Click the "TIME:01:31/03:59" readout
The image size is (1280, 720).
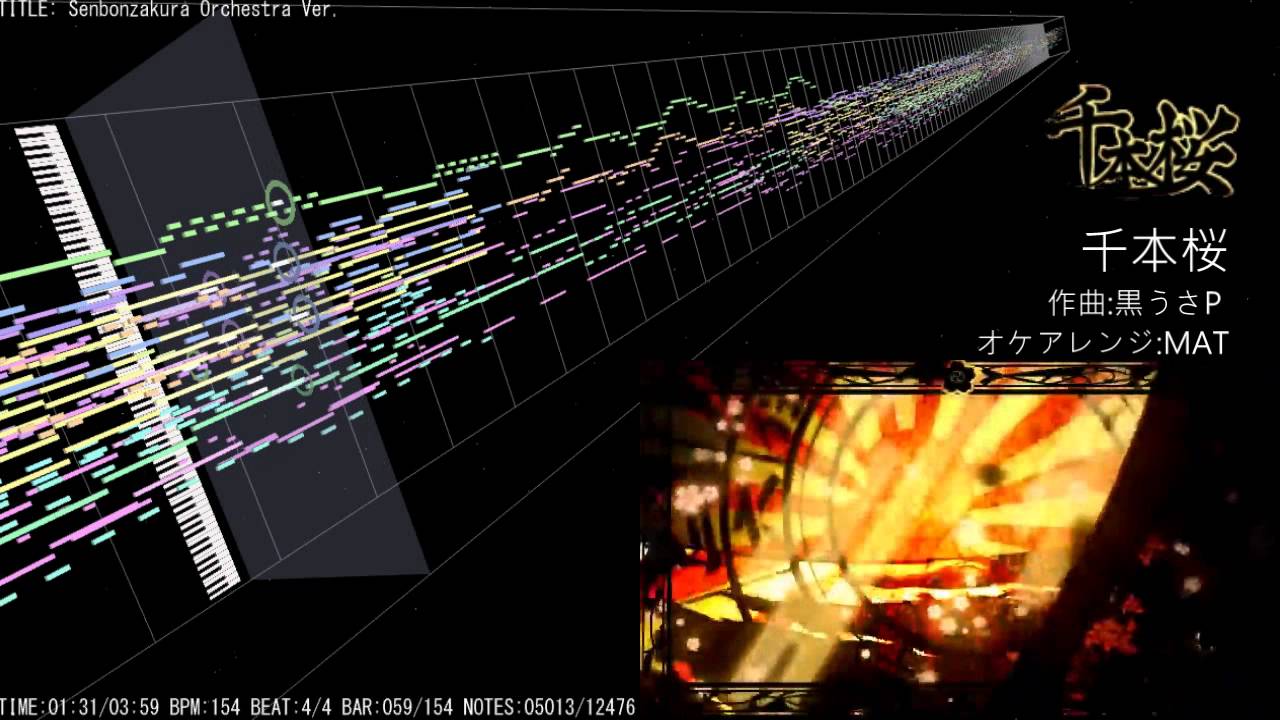click(80, 708)
